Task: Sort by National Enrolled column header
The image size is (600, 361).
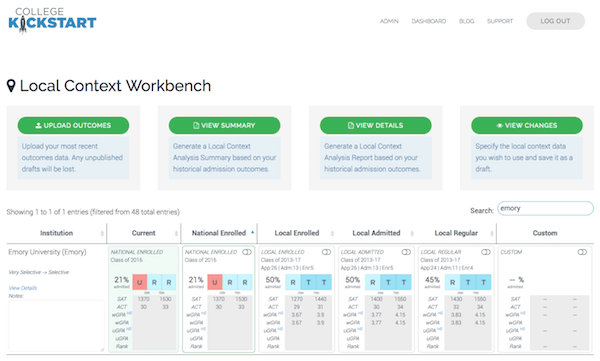Action: [219, 233]
